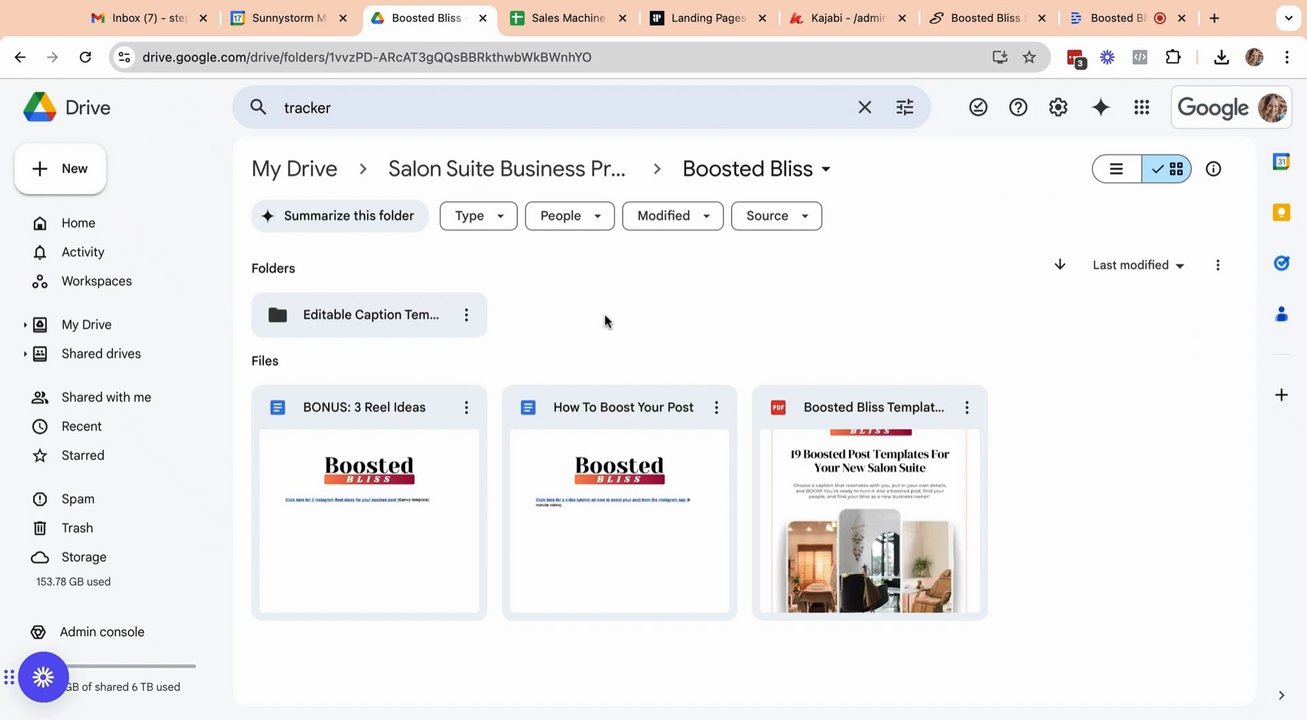
Task: Open advanced search filter options
Action: pyautogui.click(x=905, y=107)
